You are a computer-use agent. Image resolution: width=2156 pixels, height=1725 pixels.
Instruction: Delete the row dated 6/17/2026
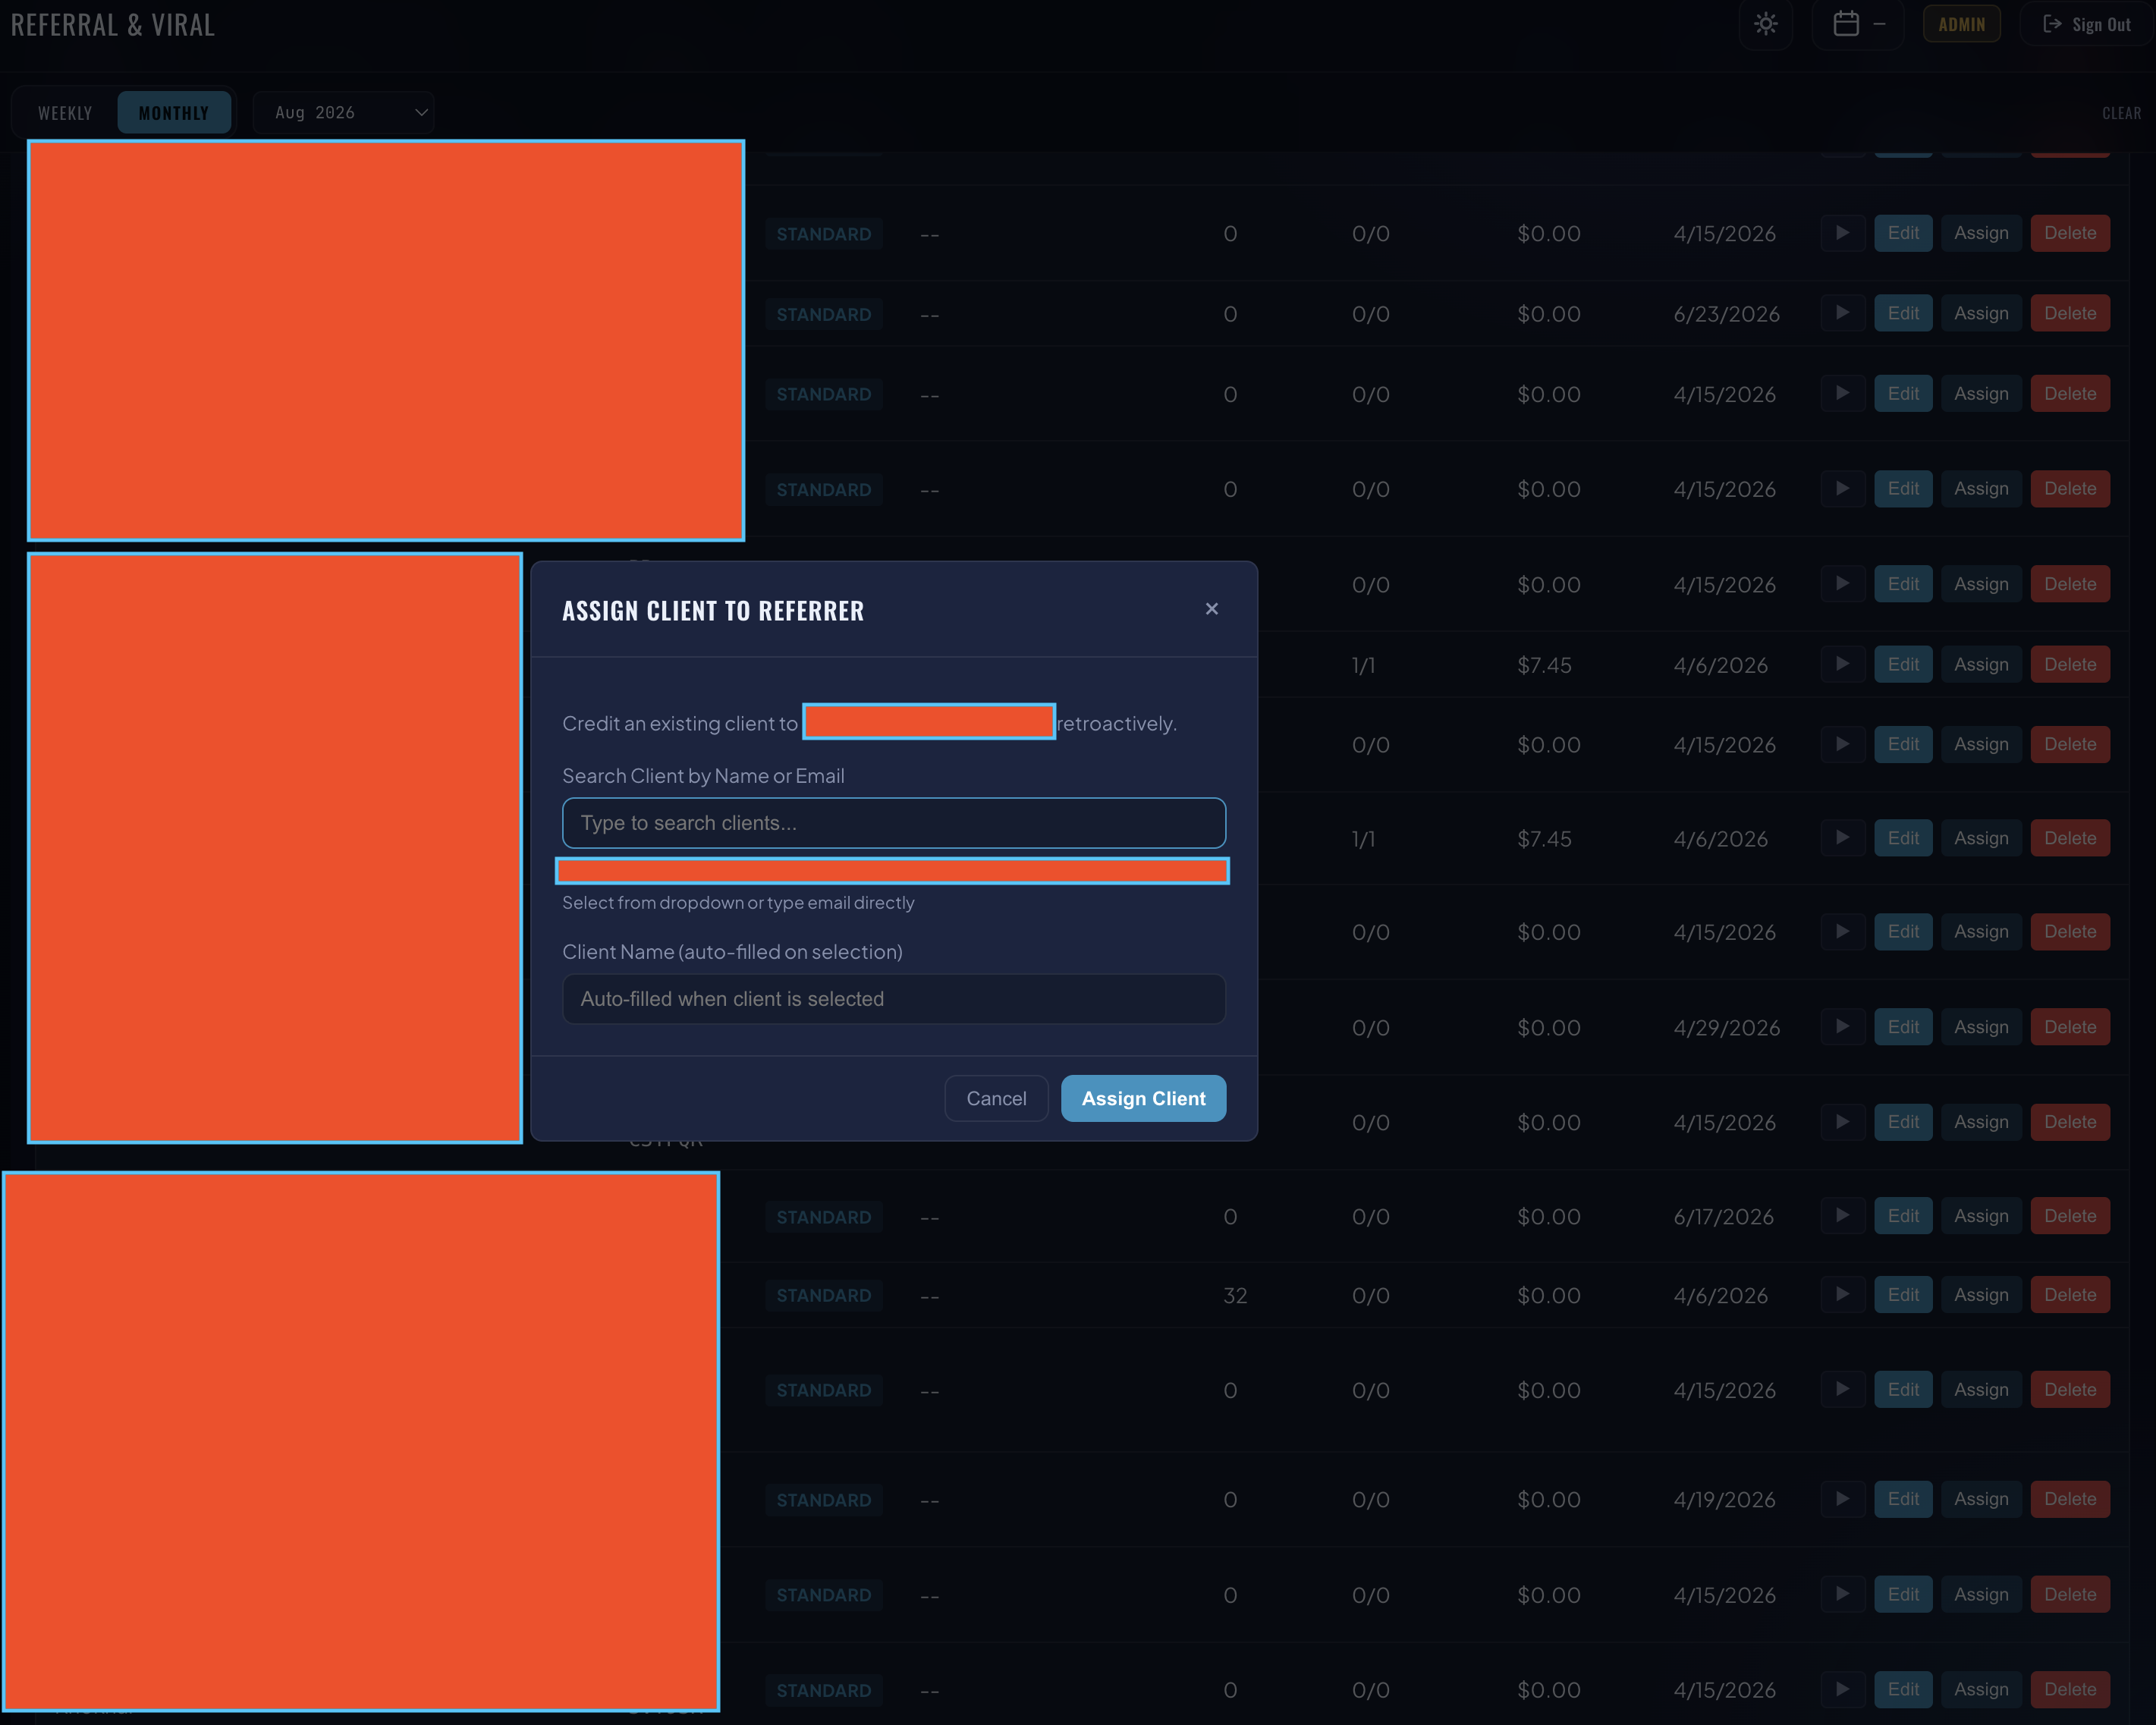point(2069,1216)
